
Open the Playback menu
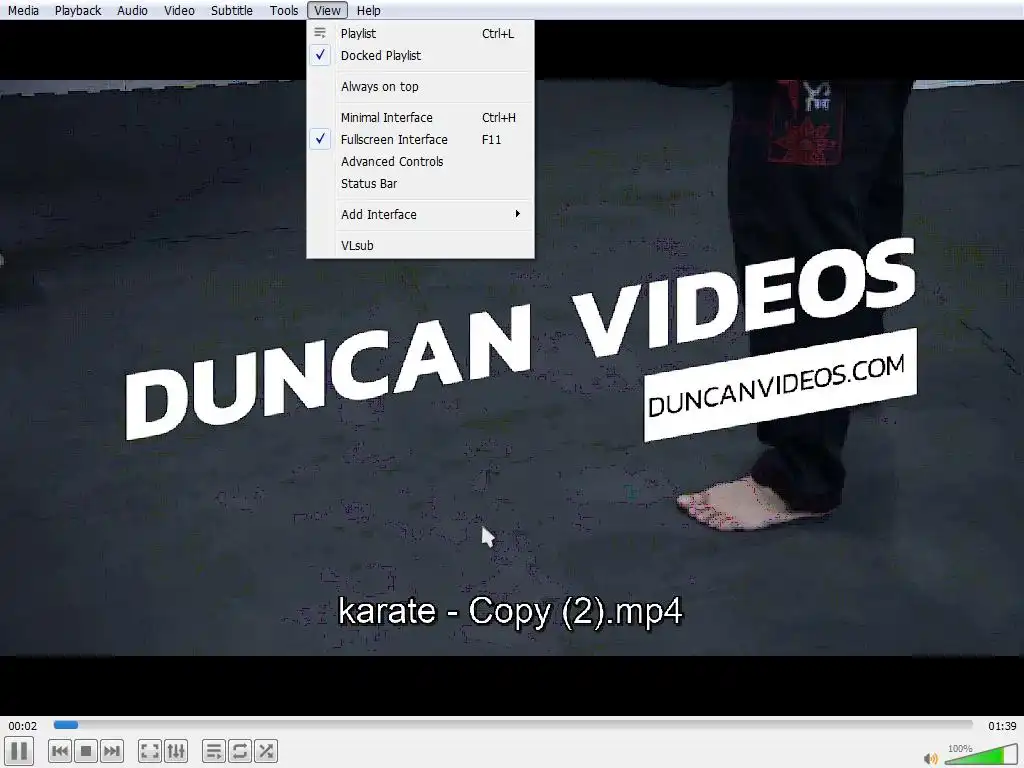coord(78,10)
